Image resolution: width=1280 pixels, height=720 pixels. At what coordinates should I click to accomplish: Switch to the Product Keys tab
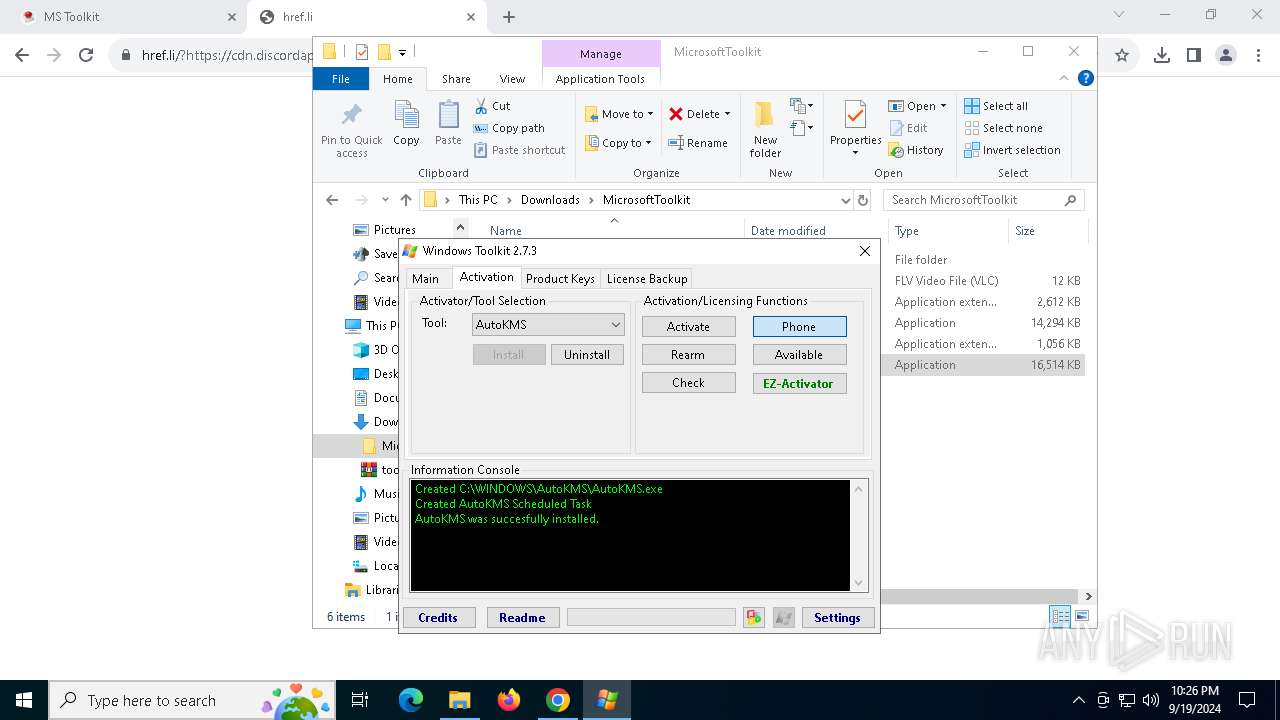click(560, 279)
